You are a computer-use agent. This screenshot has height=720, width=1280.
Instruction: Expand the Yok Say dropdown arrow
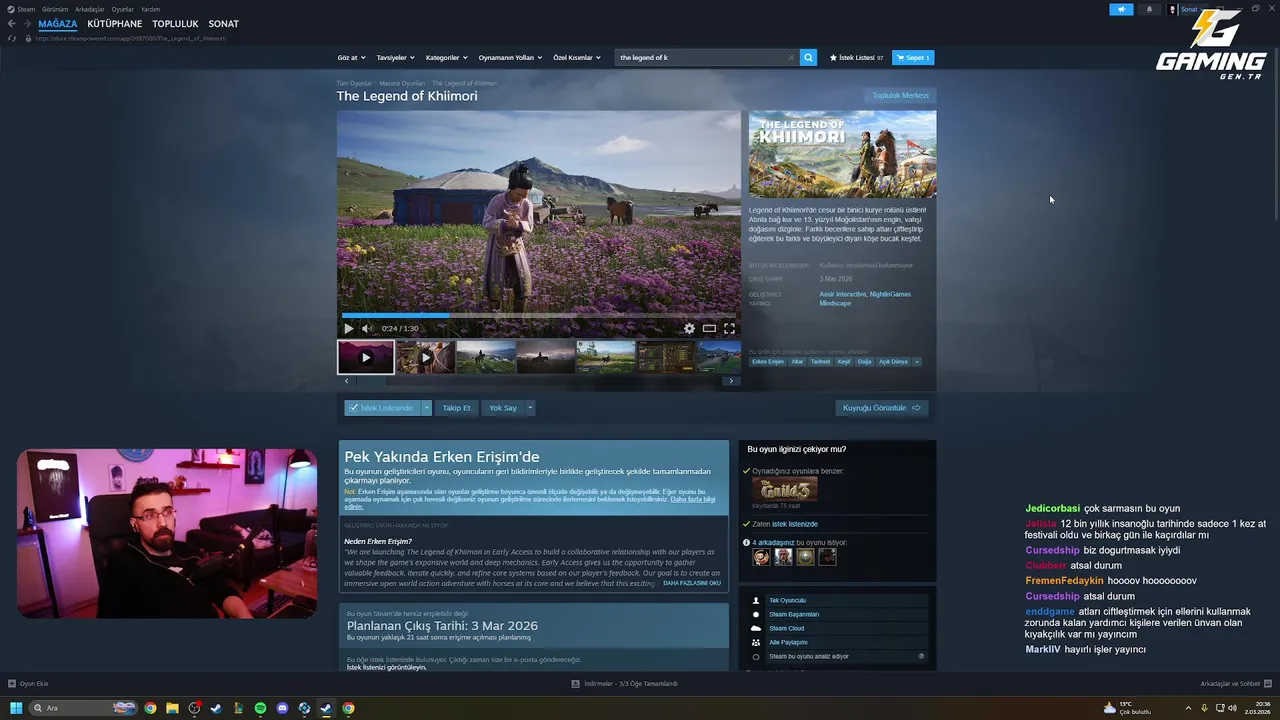click(530, 408)
